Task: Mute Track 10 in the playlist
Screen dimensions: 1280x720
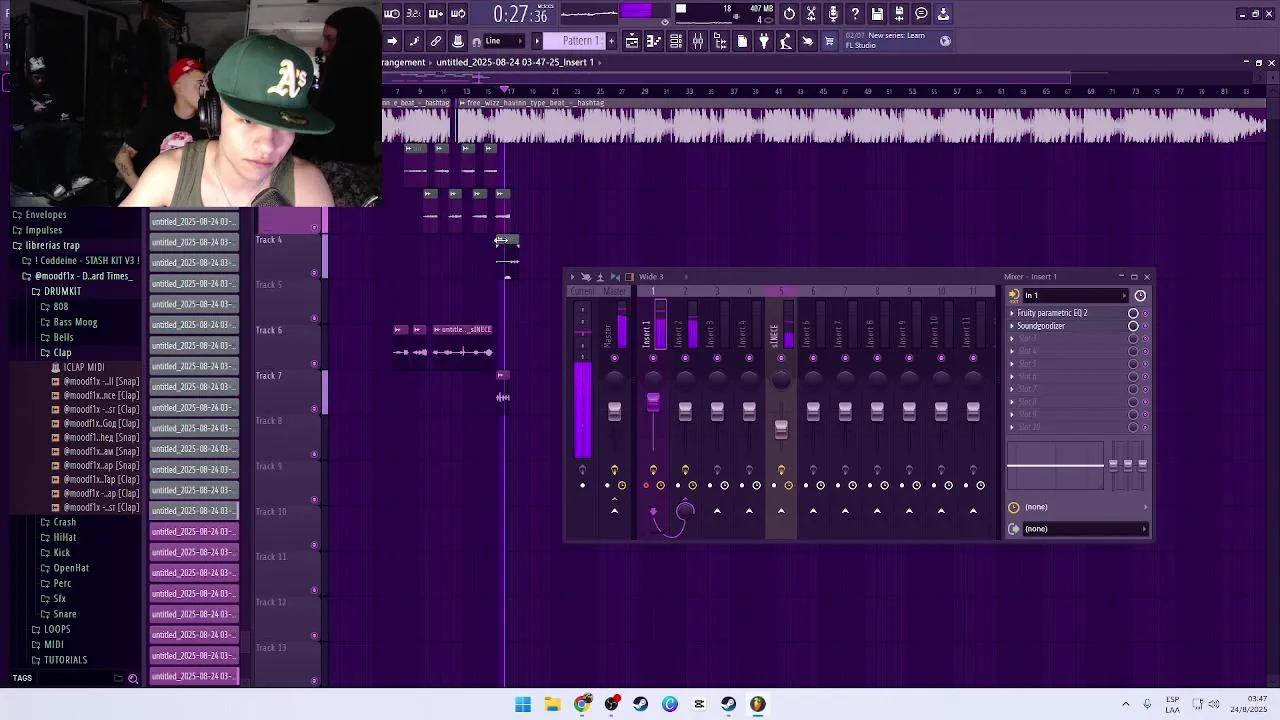Action: tap(314, 545)
